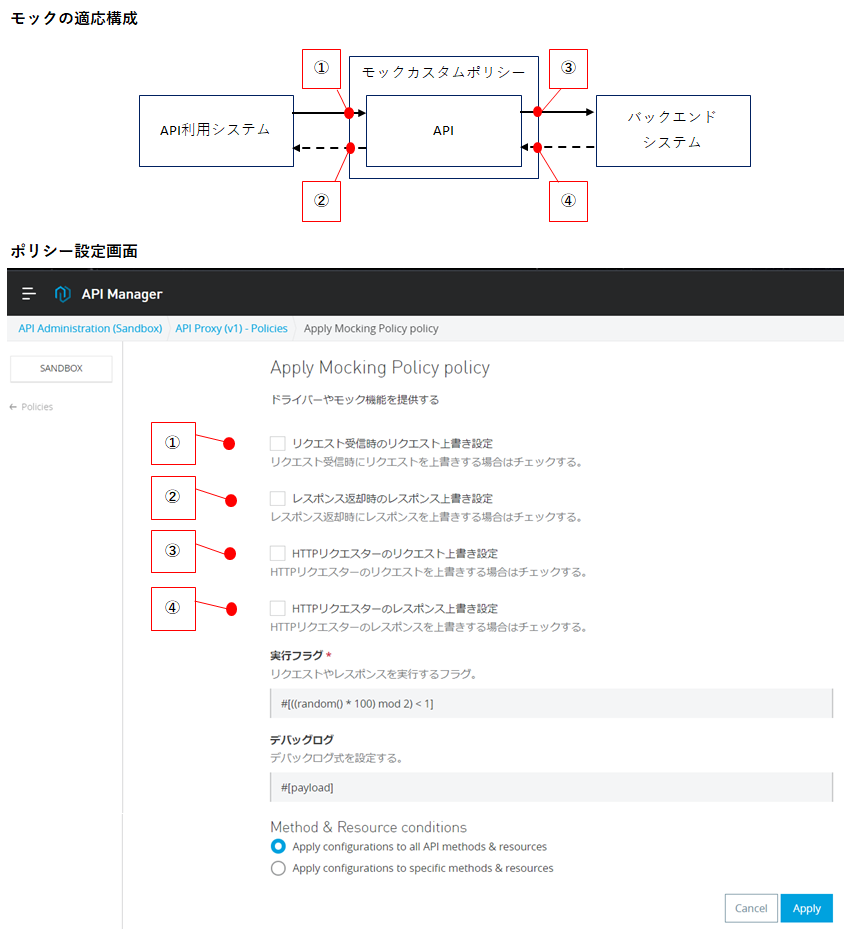The image size is (844, 929).
Task: Click the API Manager logo icon
Action: pyautogui.click(x=63, y=293)
